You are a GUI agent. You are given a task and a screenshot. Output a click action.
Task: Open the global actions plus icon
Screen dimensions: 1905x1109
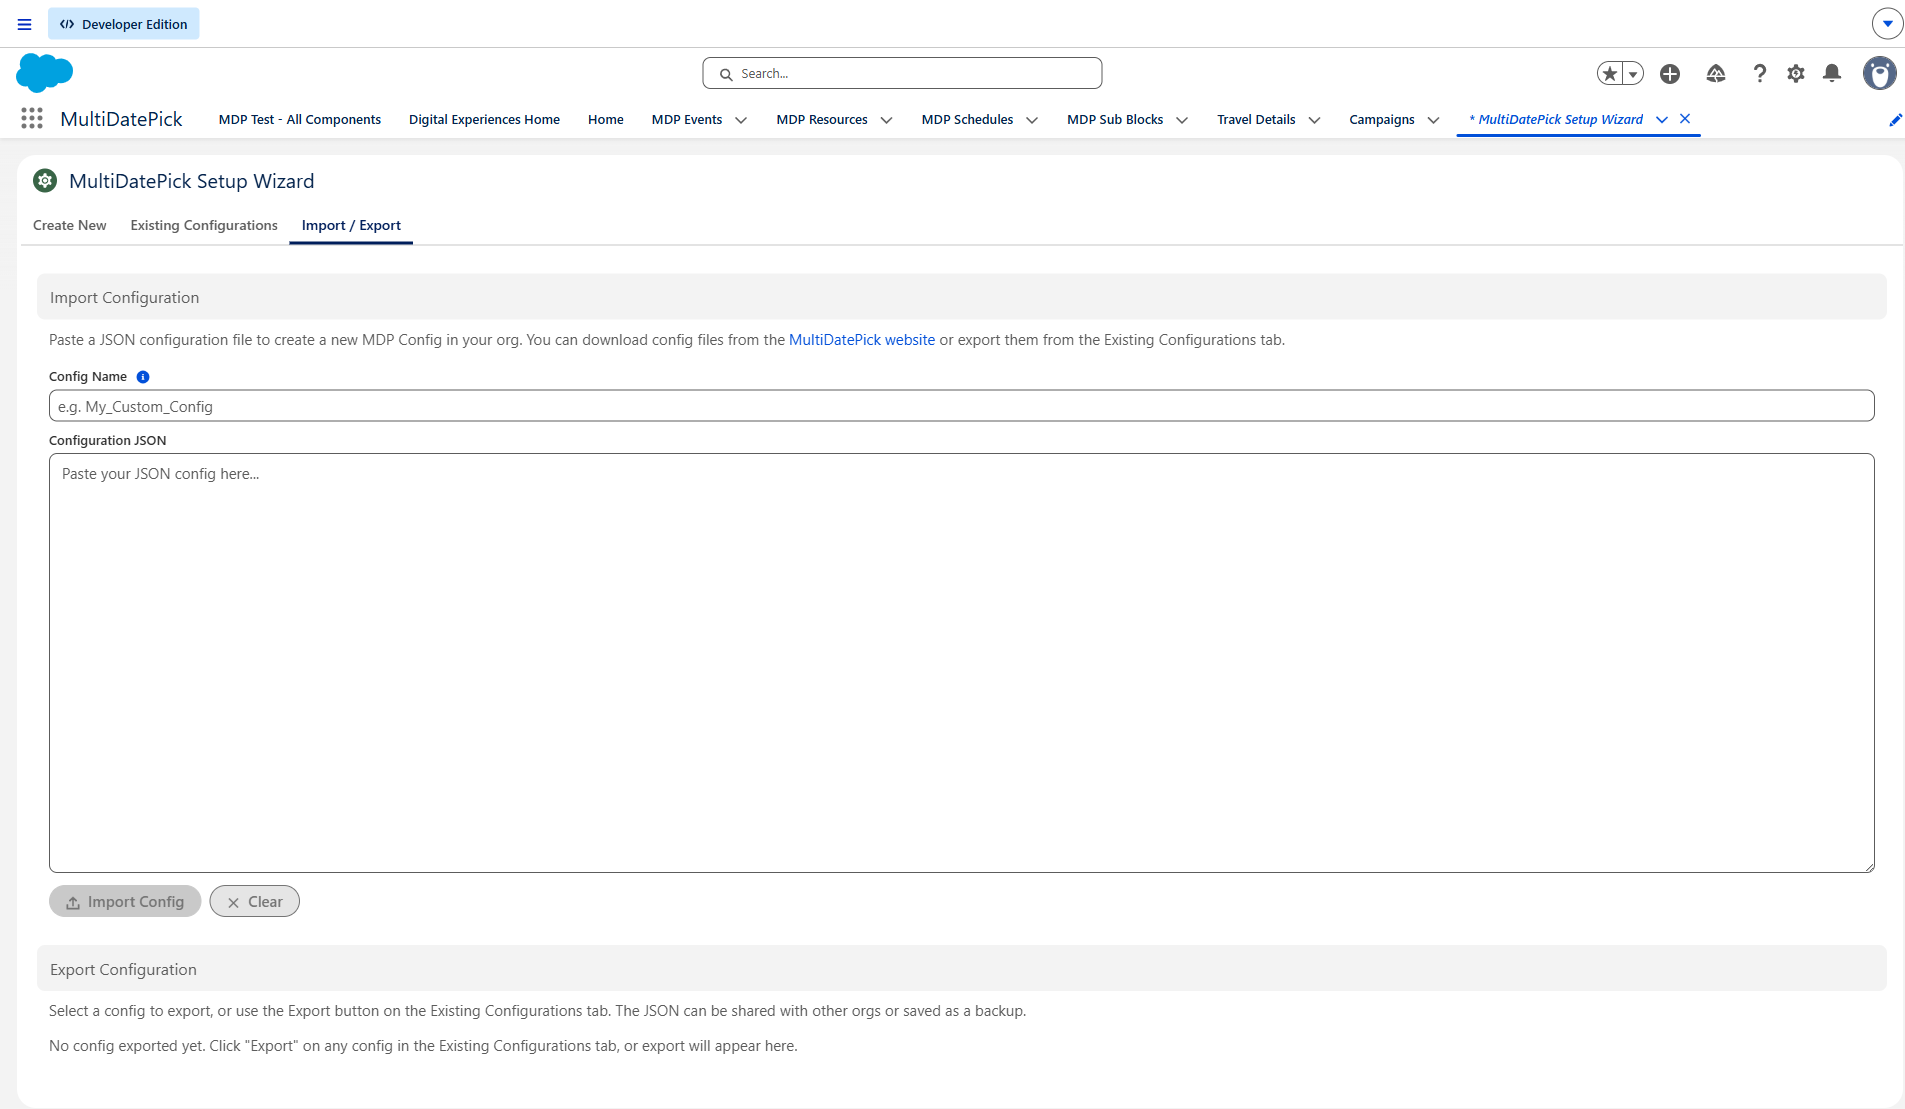click(1670, 73)
